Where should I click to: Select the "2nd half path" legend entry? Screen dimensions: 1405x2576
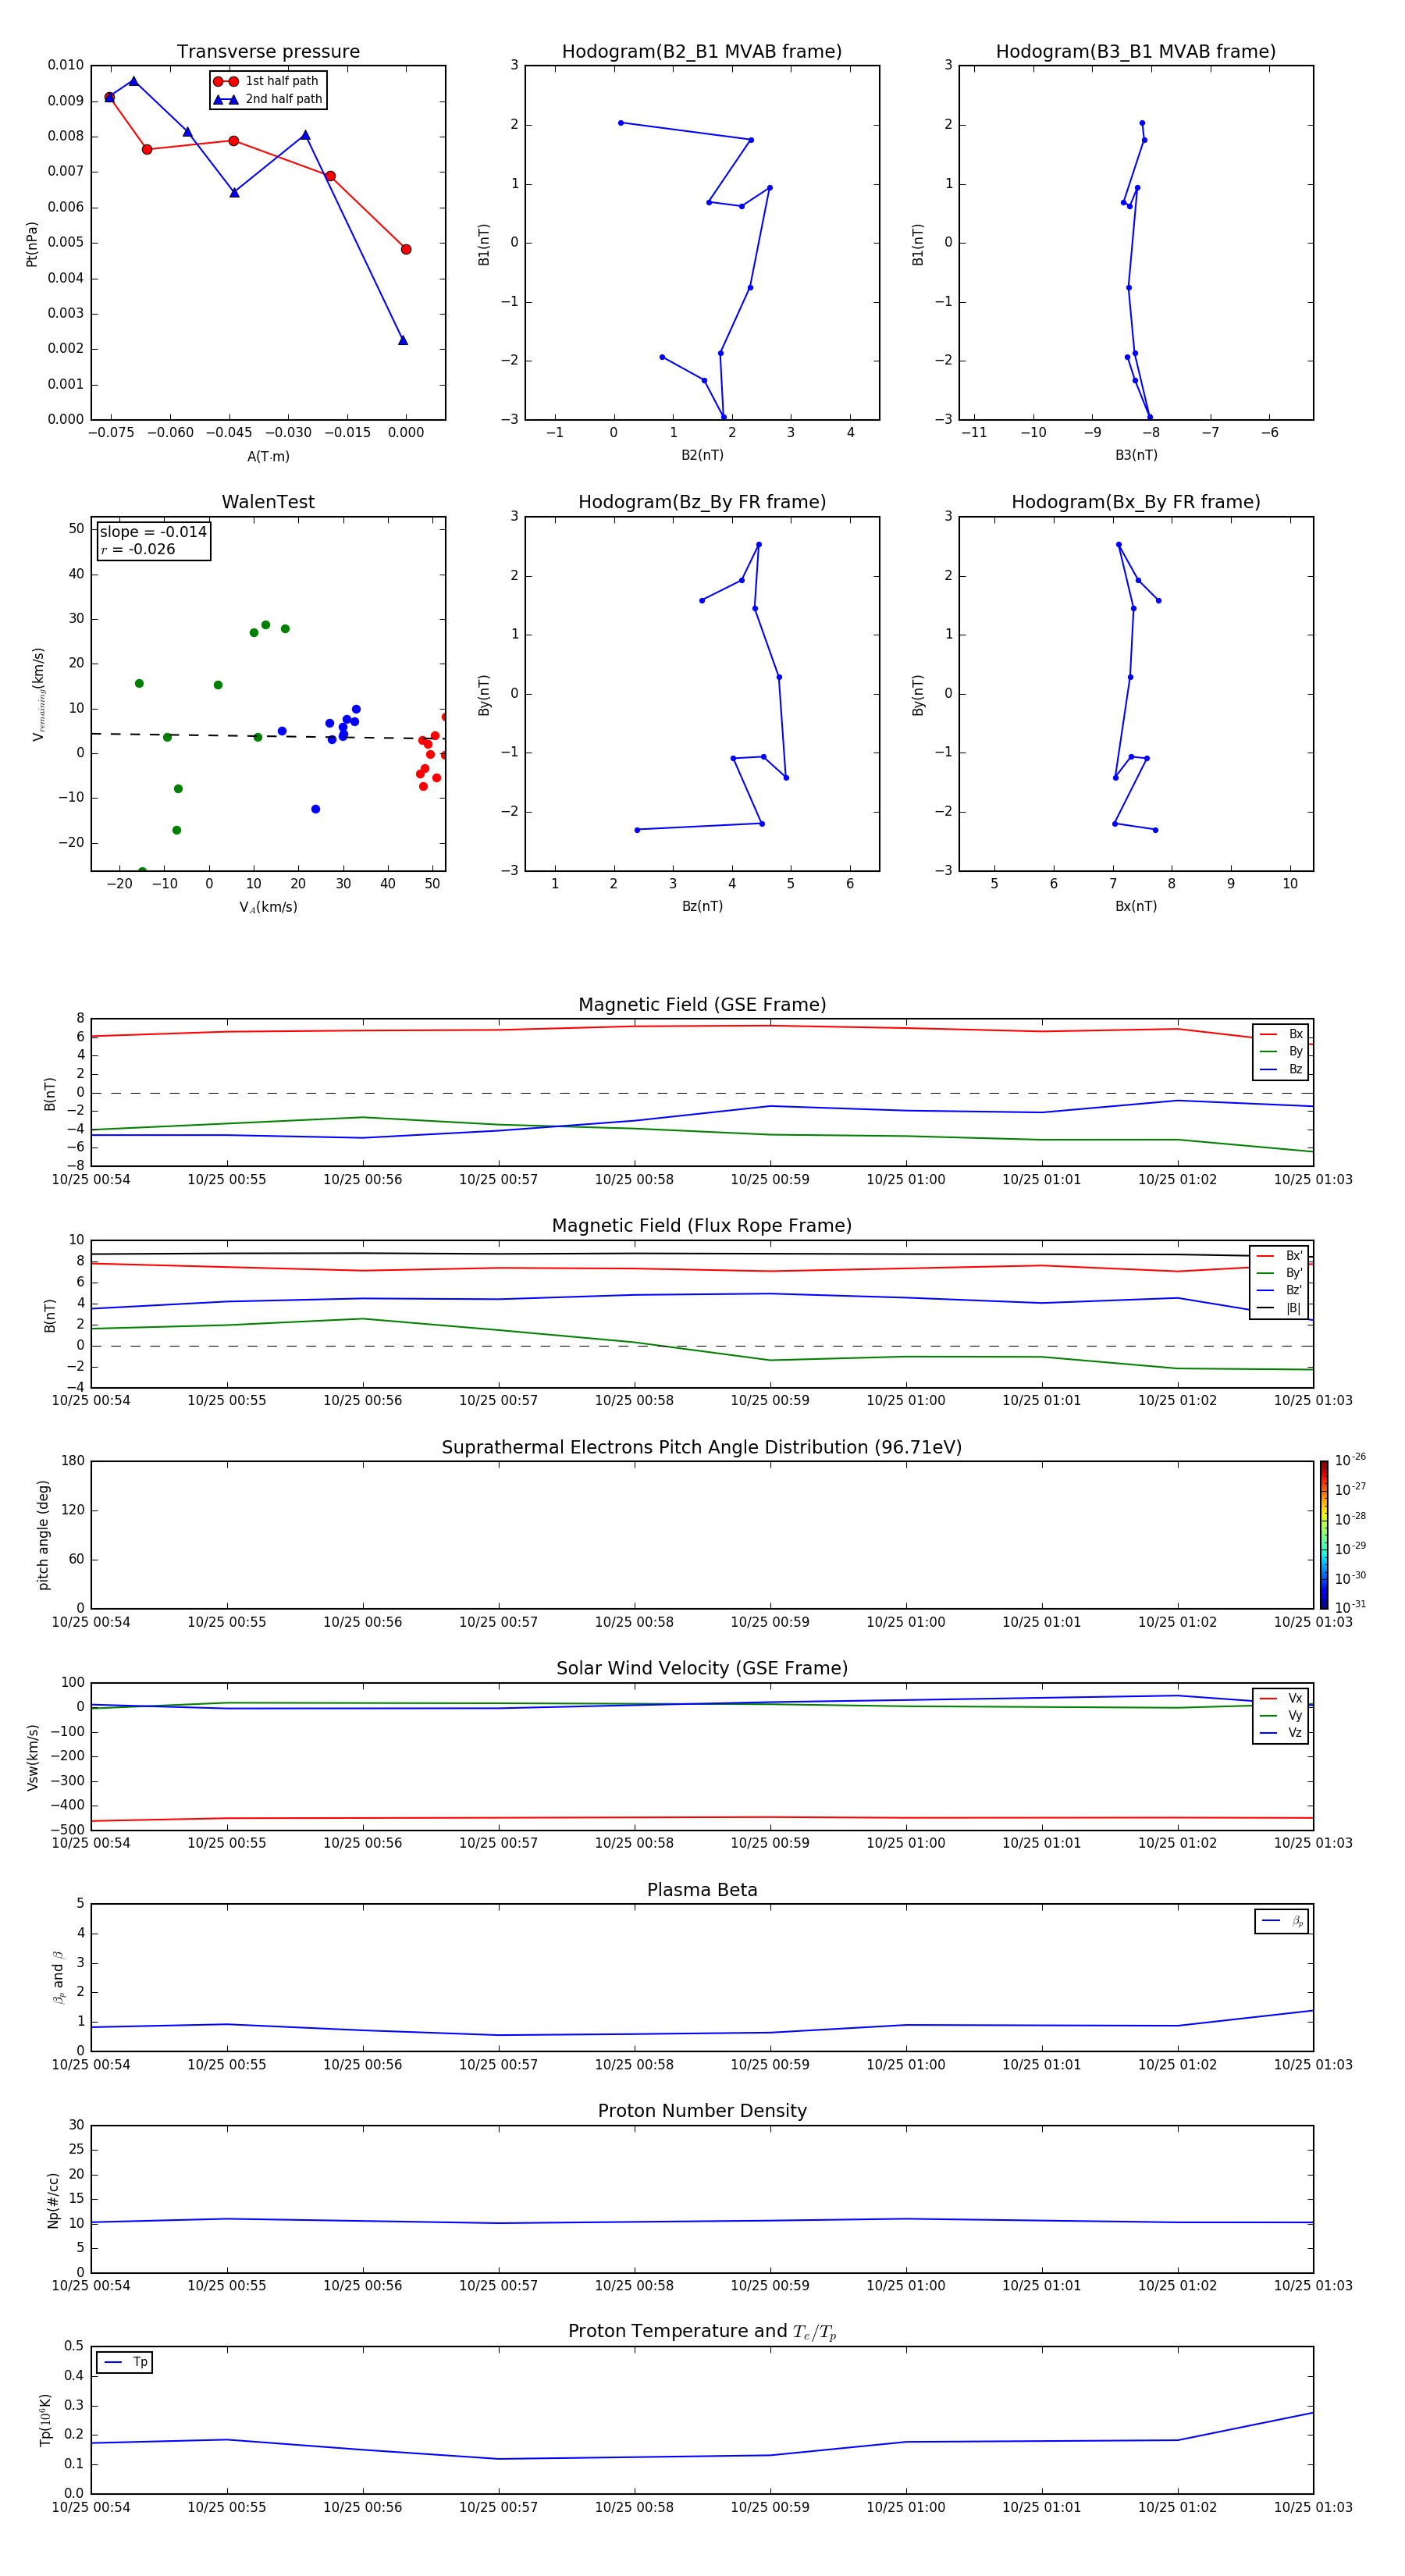coord(267,99)
